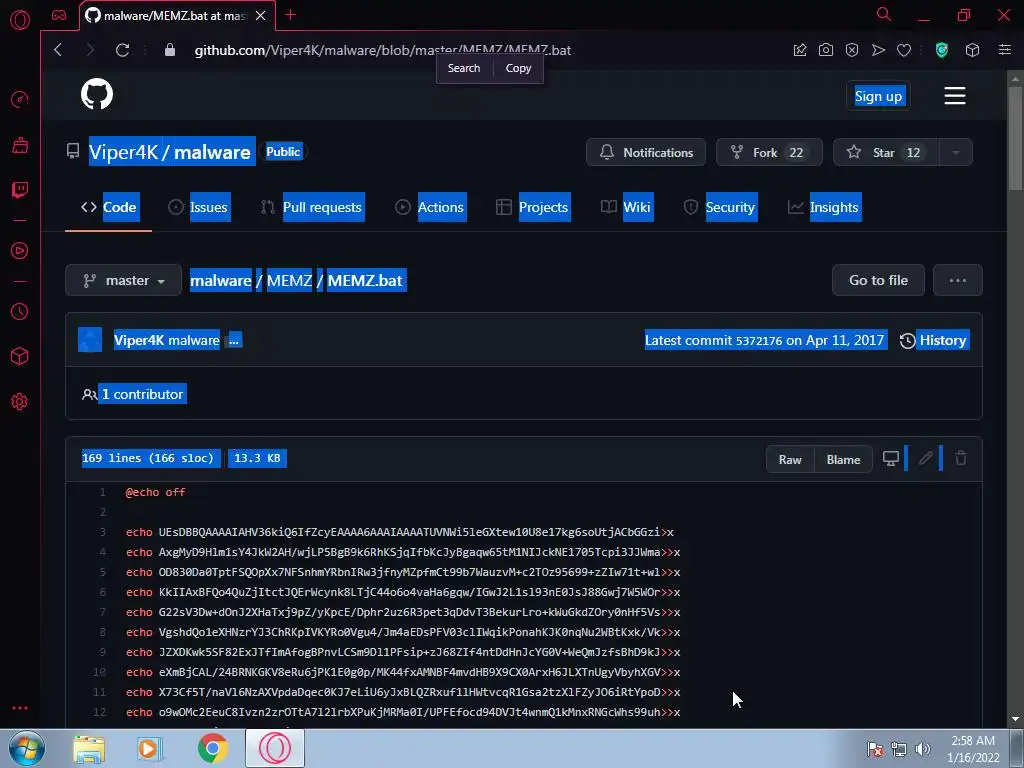
Task: Open the VPN shield badge icon
Action: pos(942,50)
